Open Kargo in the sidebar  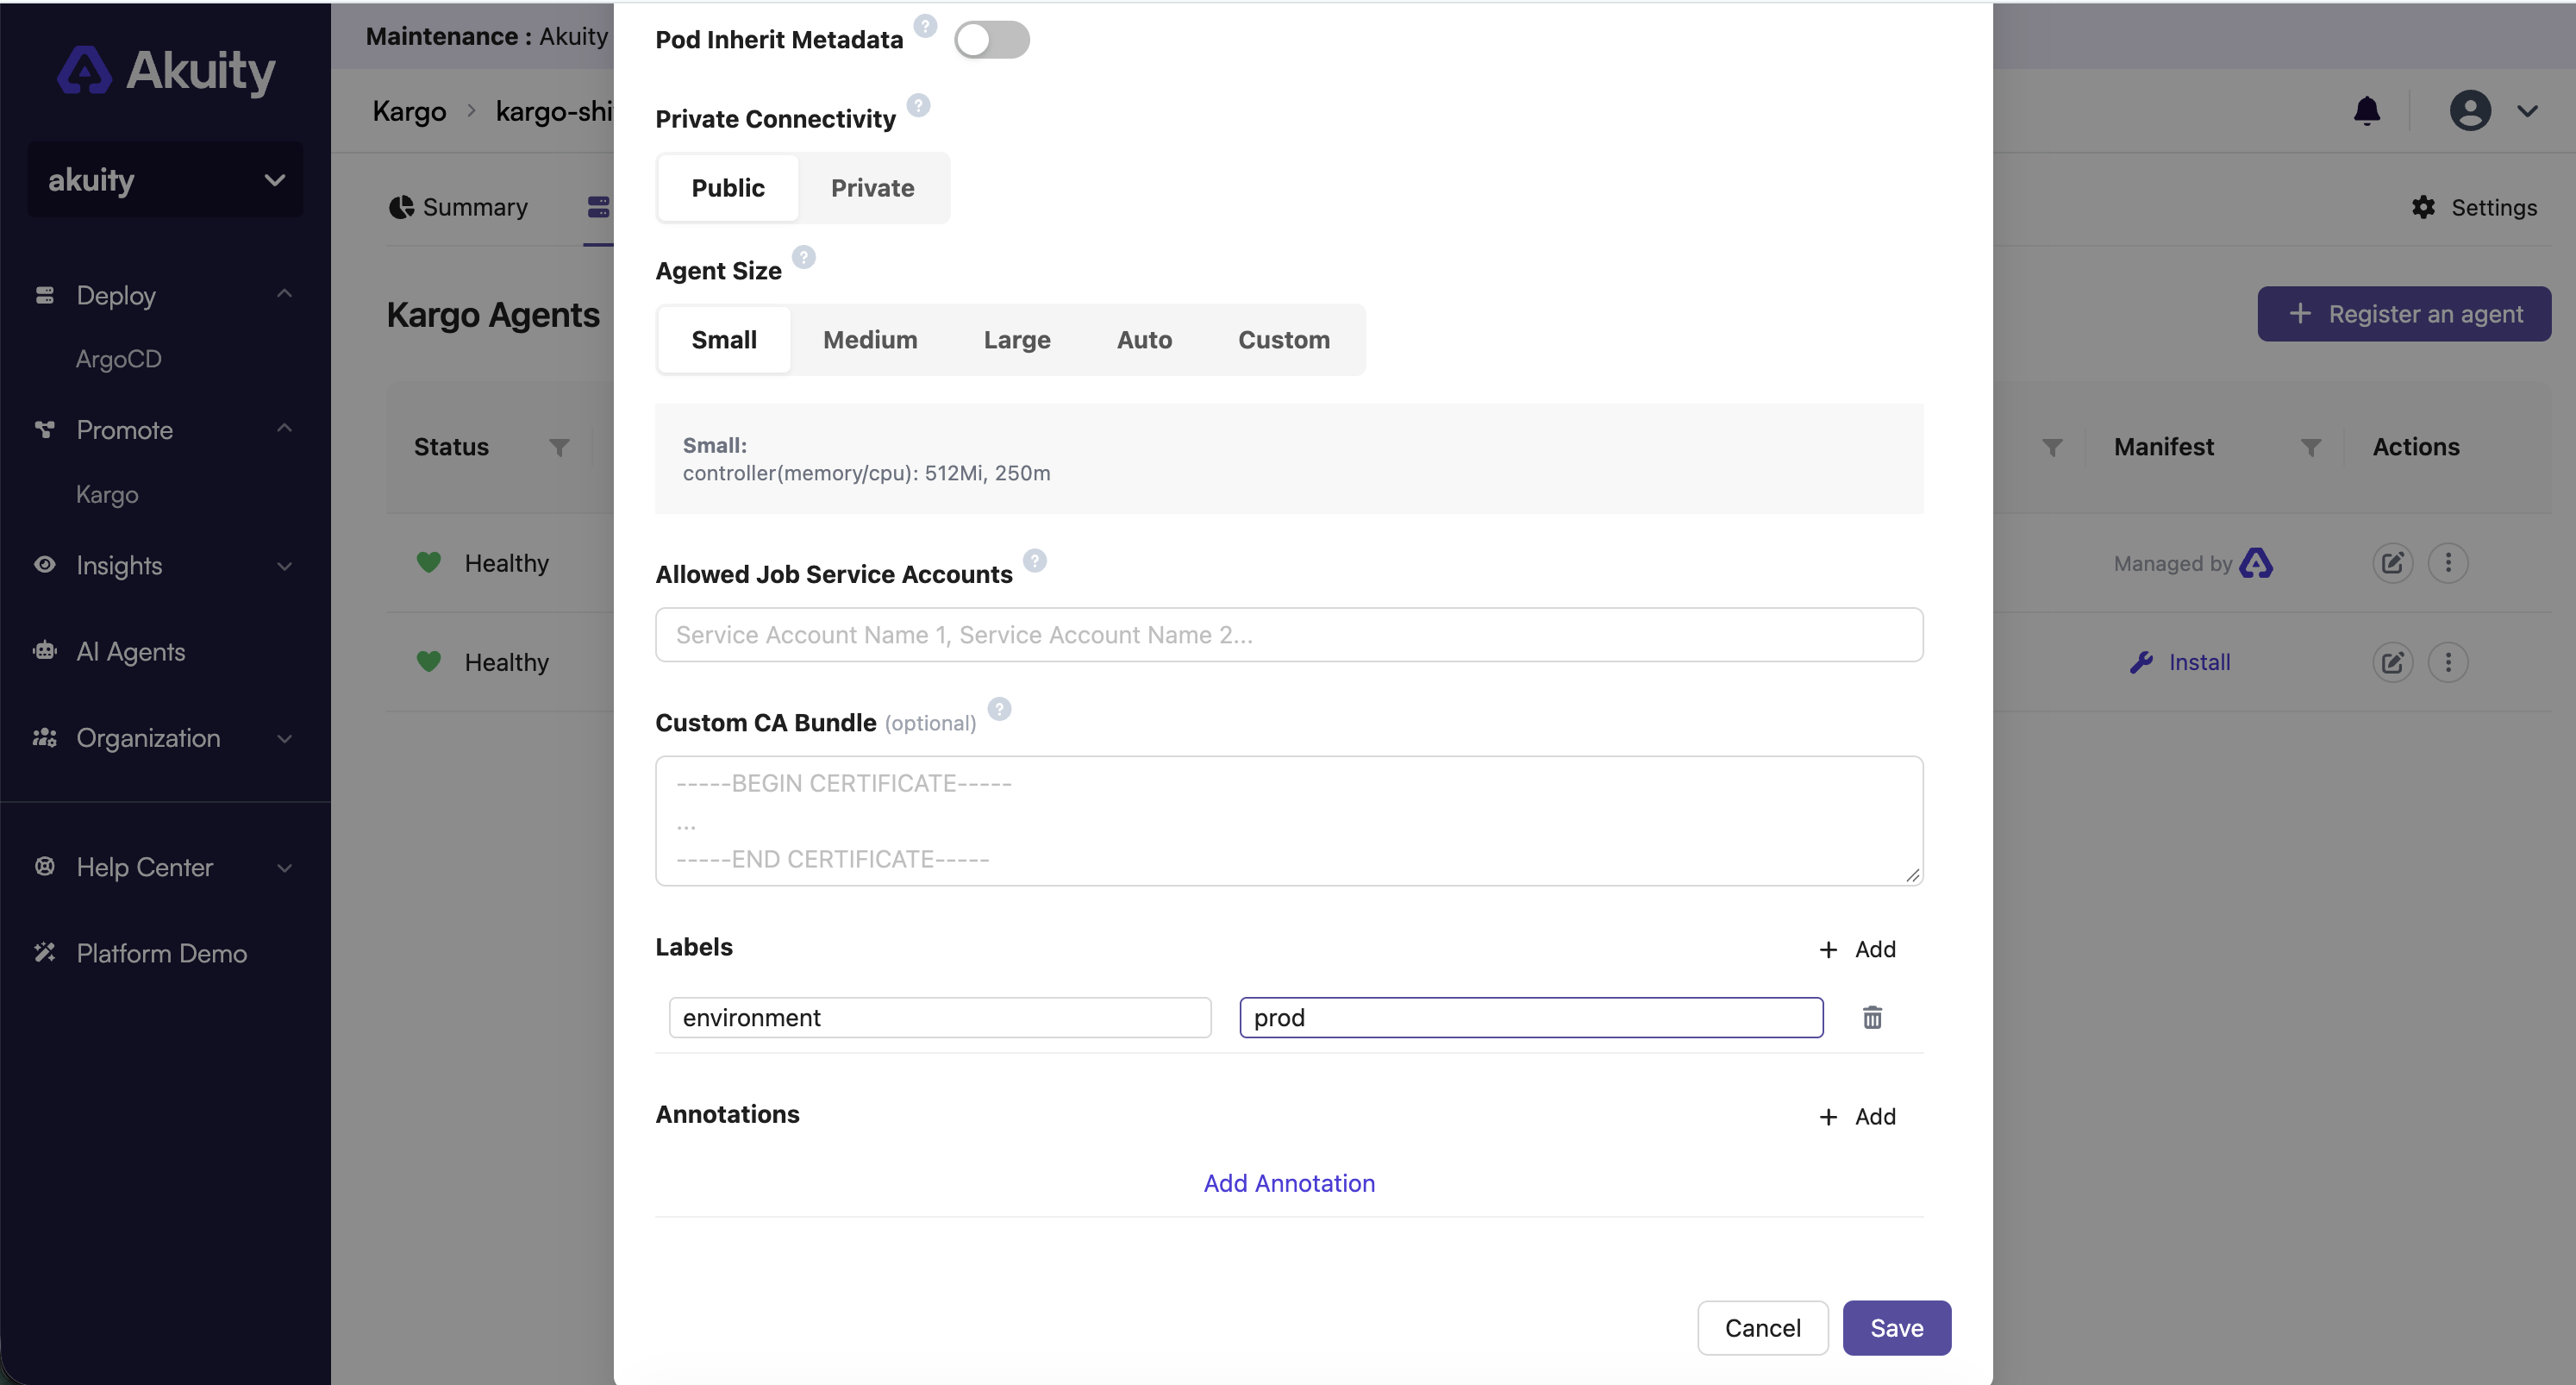(x=107, y=494)
